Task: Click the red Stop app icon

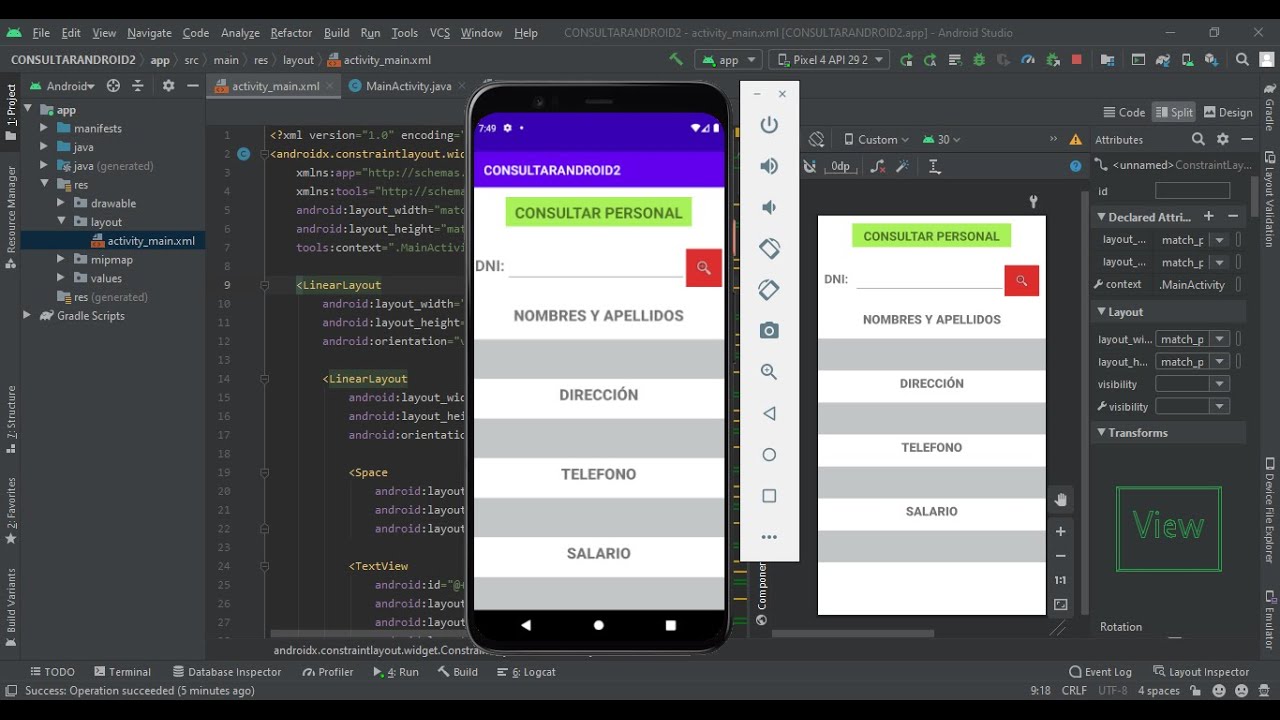Action: pos(1077,60)
